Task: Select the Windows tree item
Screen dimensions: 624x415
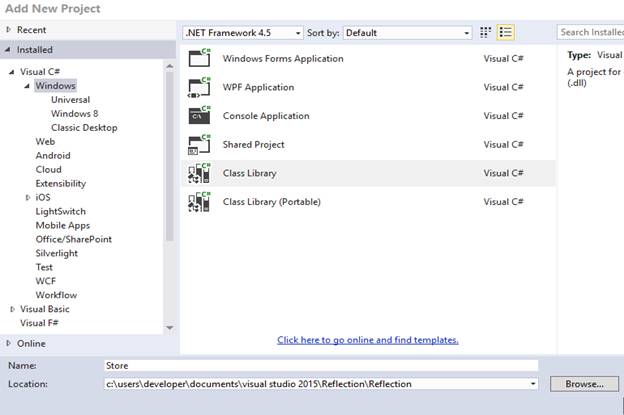Action: click(55, 86)
